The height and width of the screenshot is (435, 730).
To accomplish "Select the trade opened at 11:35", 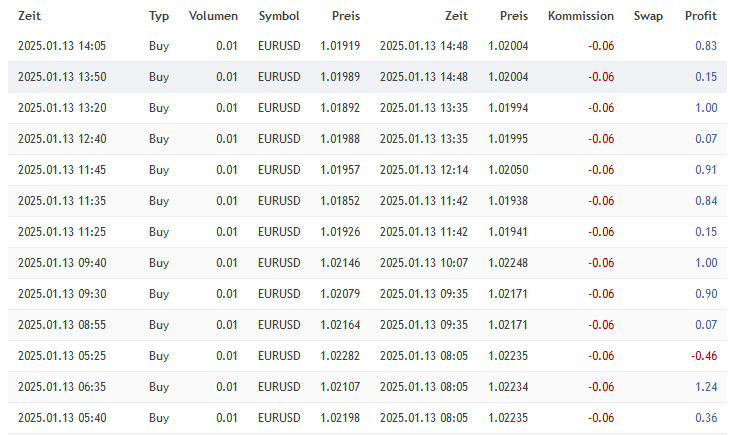I will [62, 201].
